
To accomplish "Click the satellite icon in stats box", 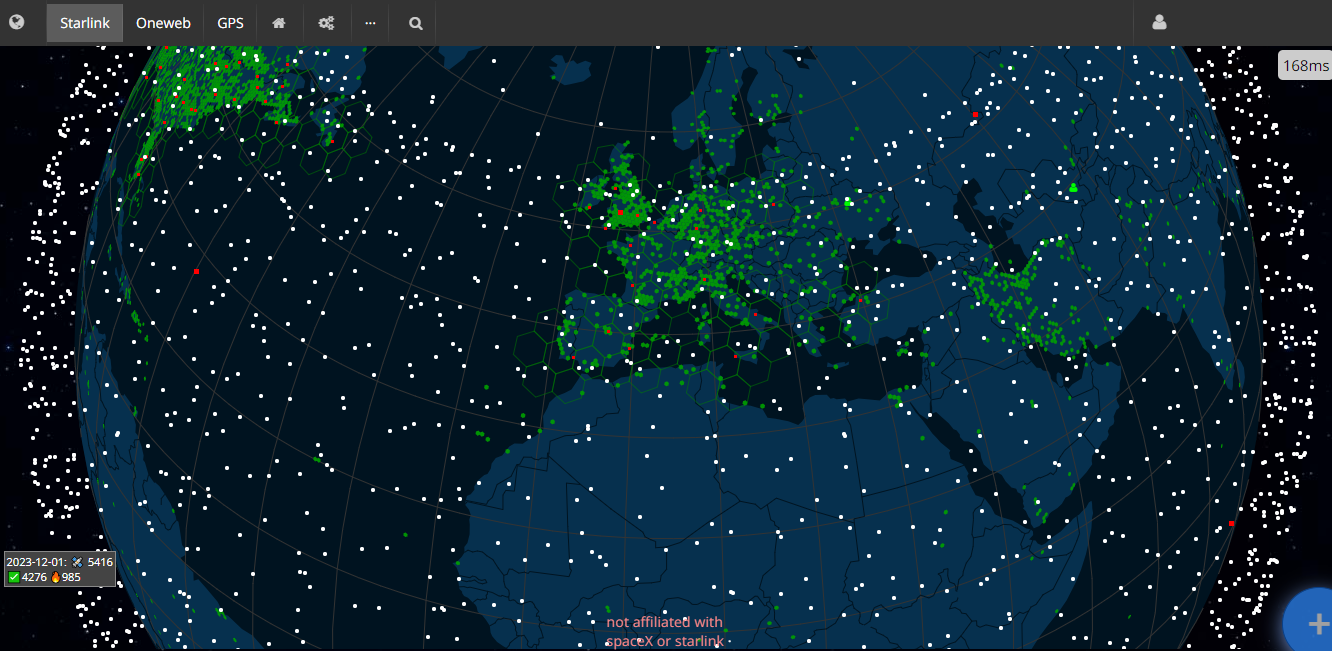I will (77, 562).
